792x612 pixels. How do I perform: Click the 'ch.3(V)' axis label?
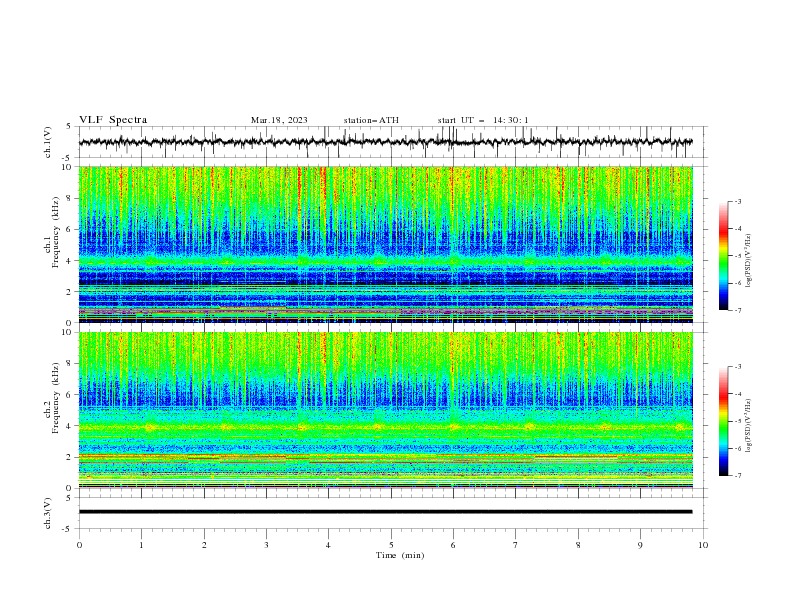tap(48, 514)
